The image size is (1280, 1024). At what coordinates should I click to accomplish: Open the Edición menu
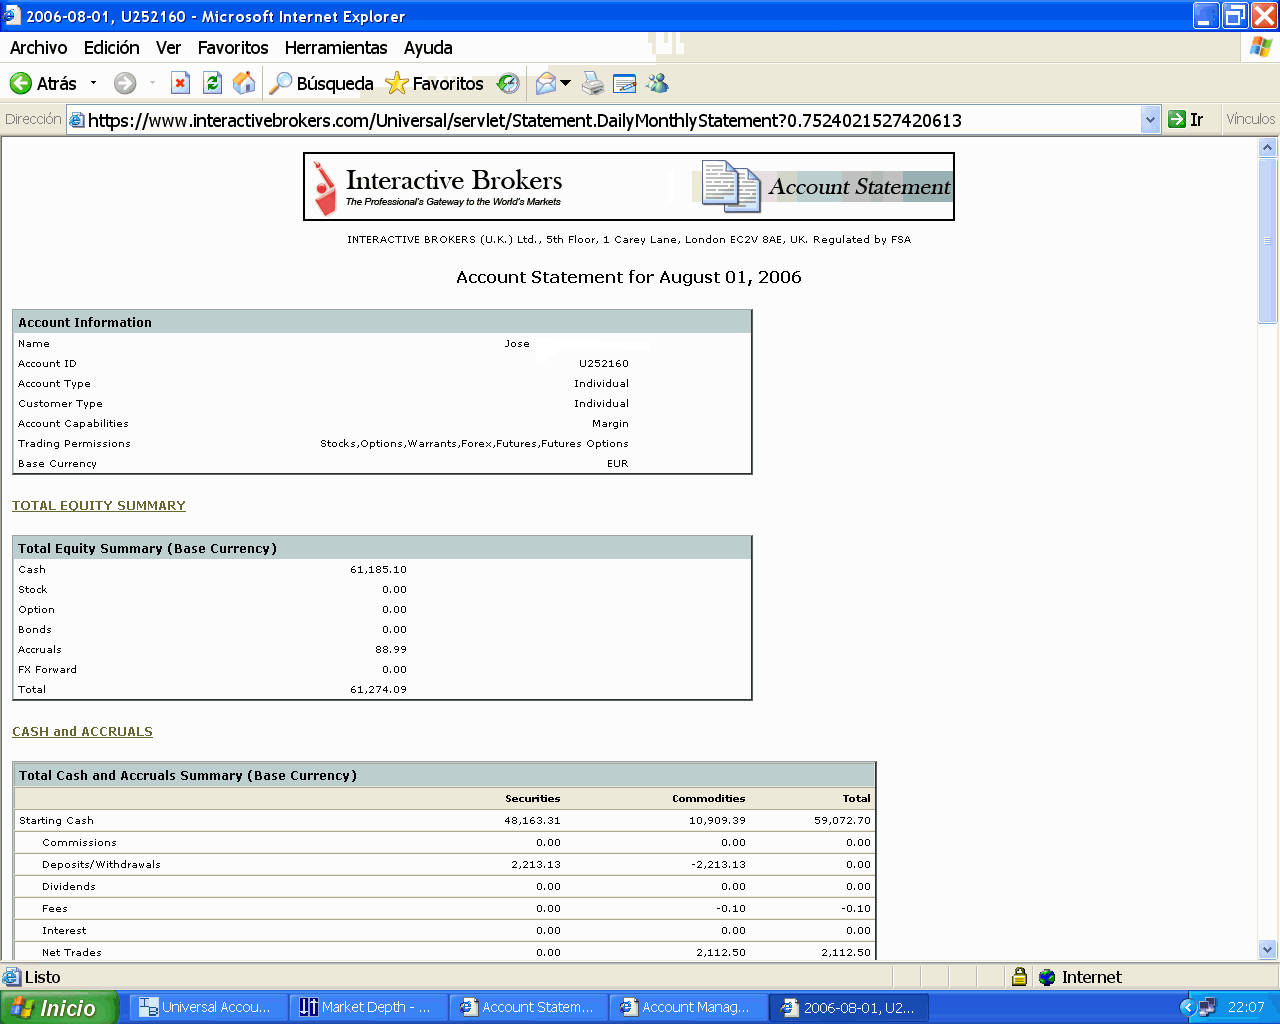[x=111, y=47]
